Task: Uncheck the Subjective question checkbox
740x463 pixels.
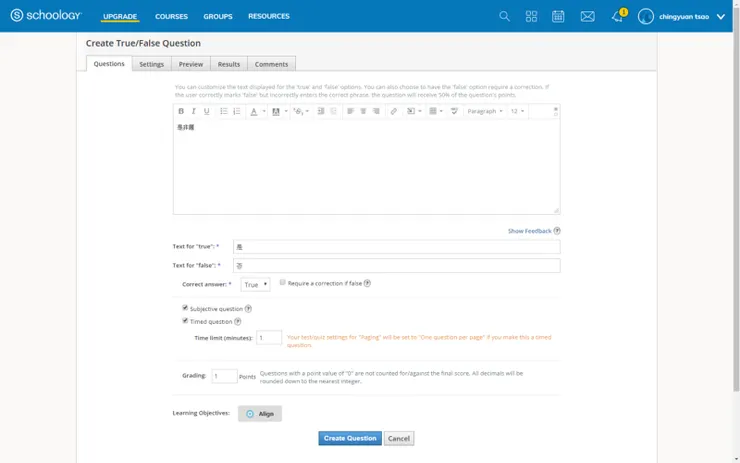Action: point(185,308)
